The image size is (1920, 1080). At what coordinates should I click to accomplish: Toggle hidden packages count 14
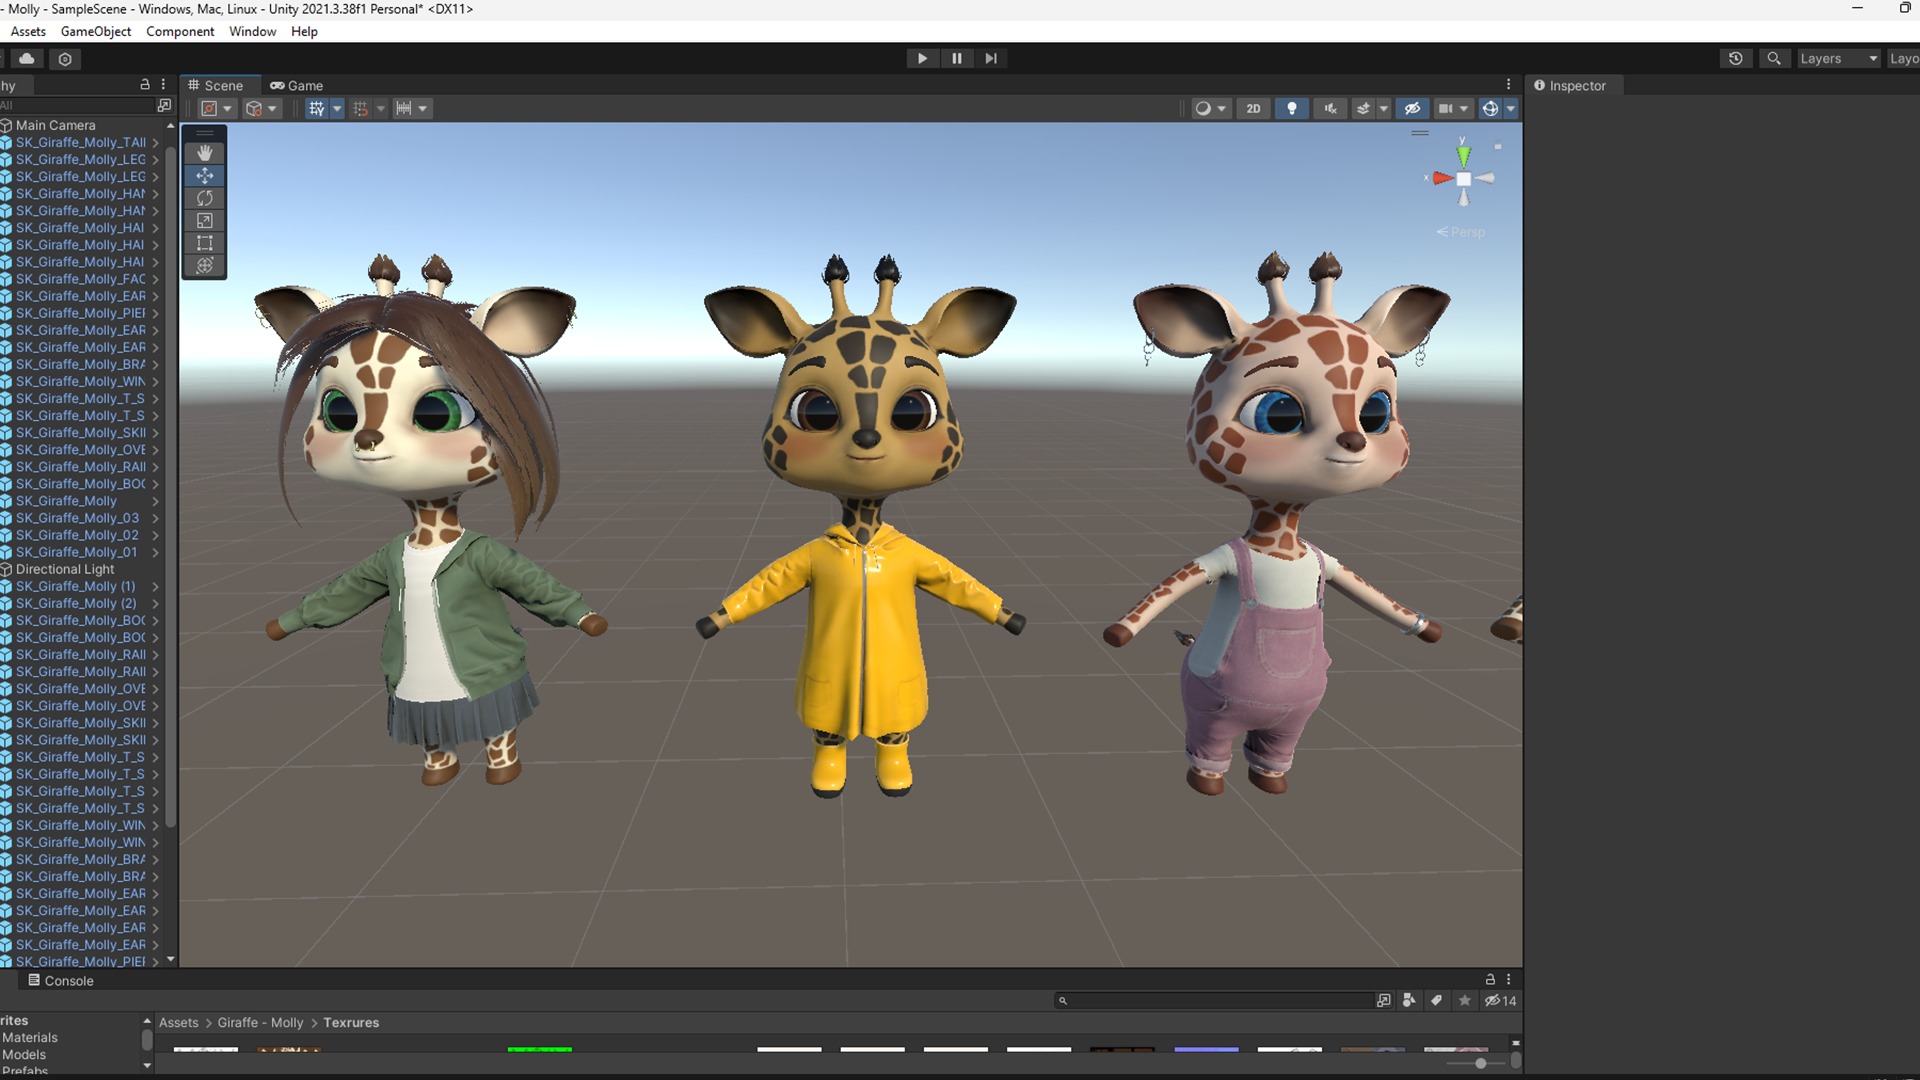point(1500,1000)
